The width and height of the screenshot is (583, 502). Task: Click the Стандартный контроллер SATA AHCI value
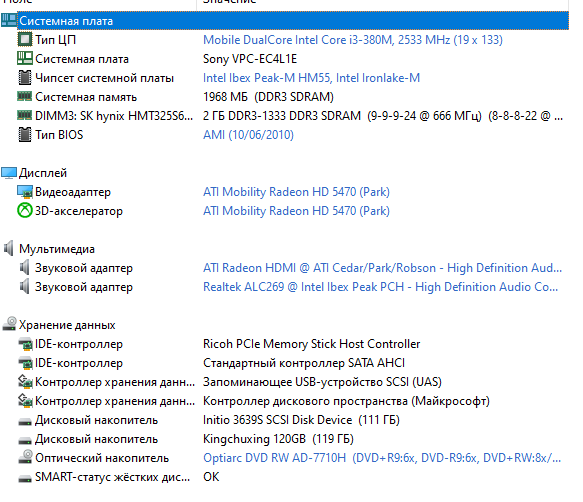(x=304, y=363)
